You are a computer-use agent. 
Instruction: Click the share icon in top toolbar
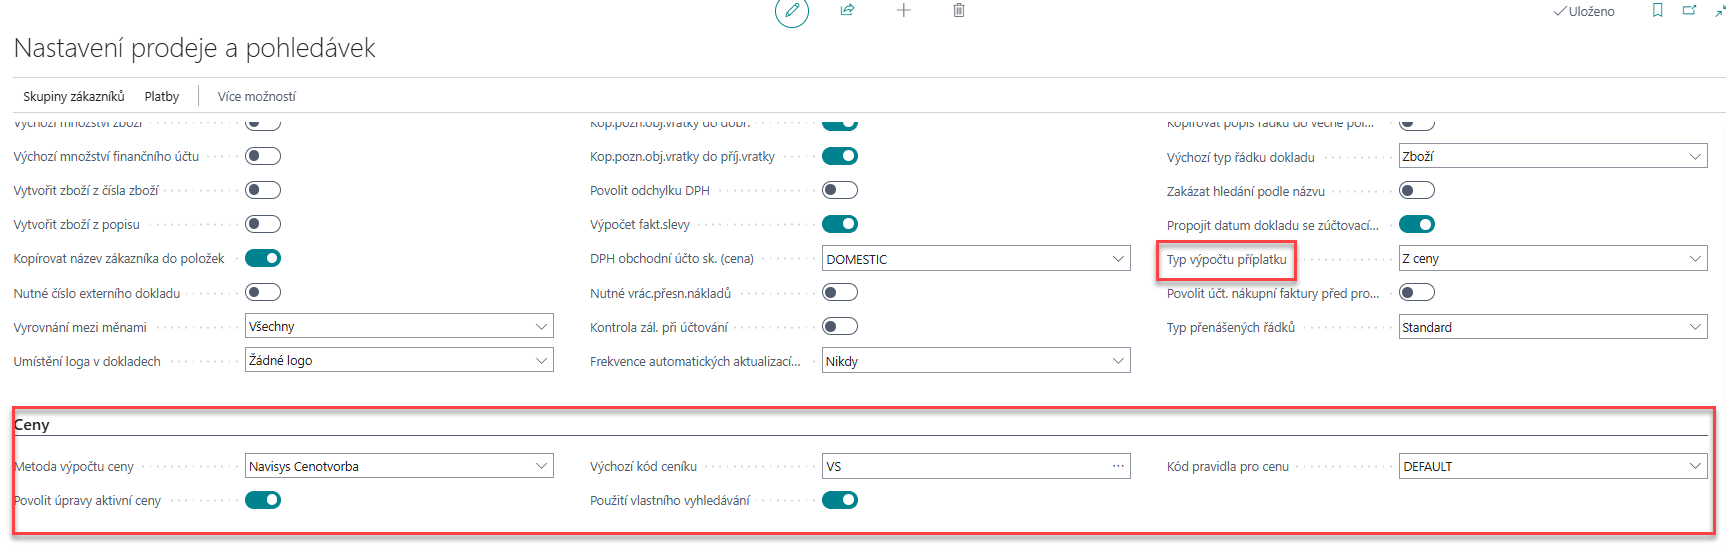tap(847, 10)
